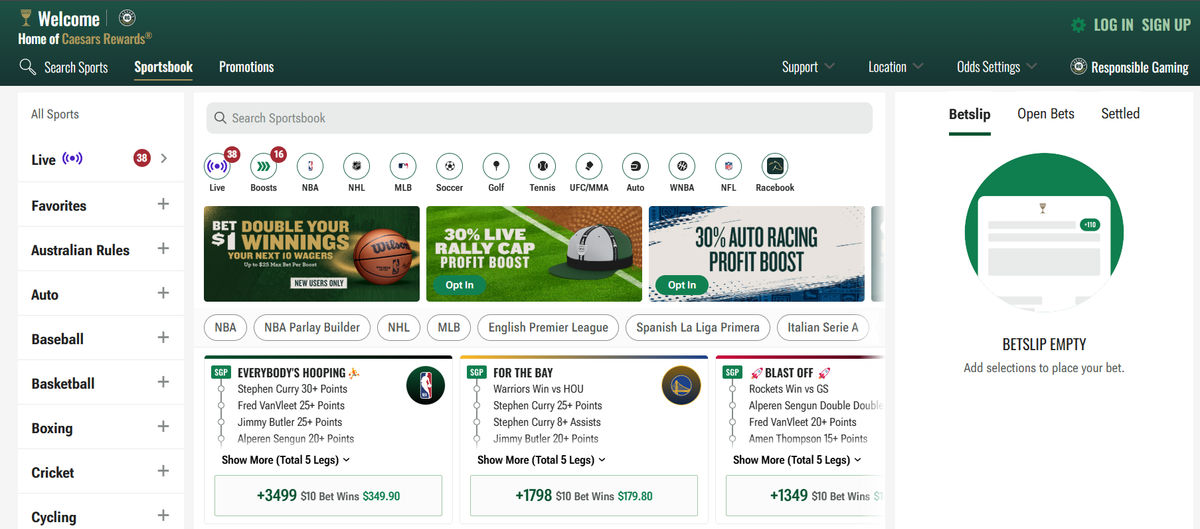Select the Spanish La Liga Primera chip
Screen dimensions: 1200x529
(x=698, y=327)
